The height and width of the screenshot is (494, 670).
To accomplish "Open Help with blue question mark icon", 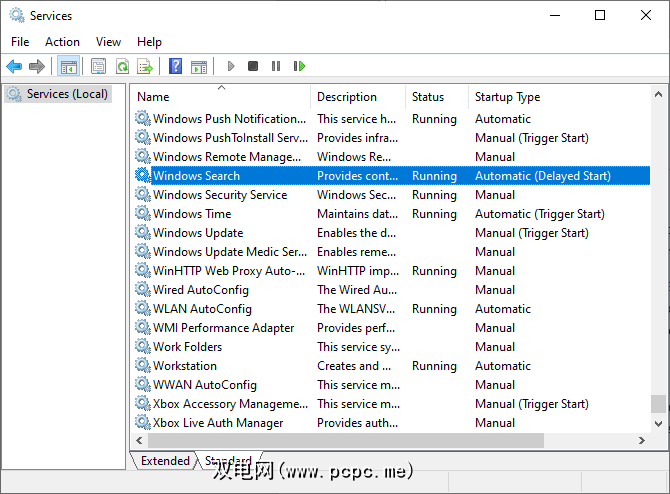I will (176, 67).
